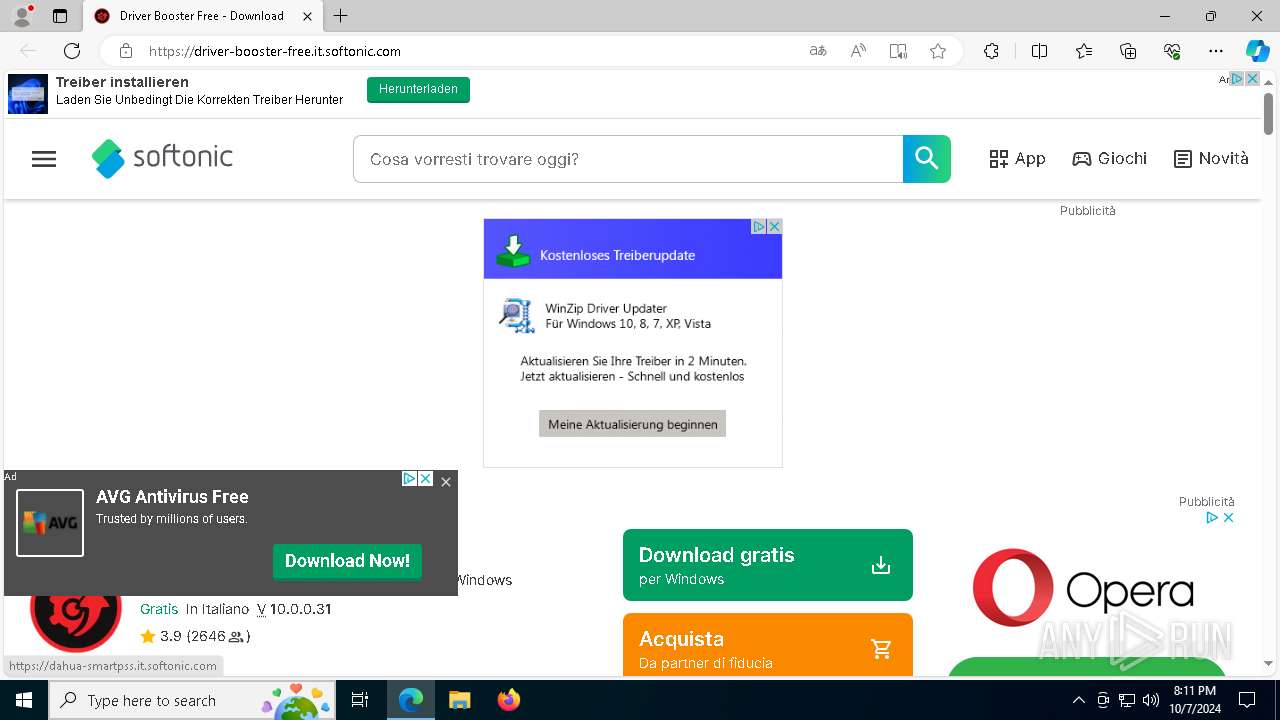Dismiss the Opera ad with its X
The height and width of the screenshot is (720, 1280).
pyautogui.click(x=1229, y=518)
